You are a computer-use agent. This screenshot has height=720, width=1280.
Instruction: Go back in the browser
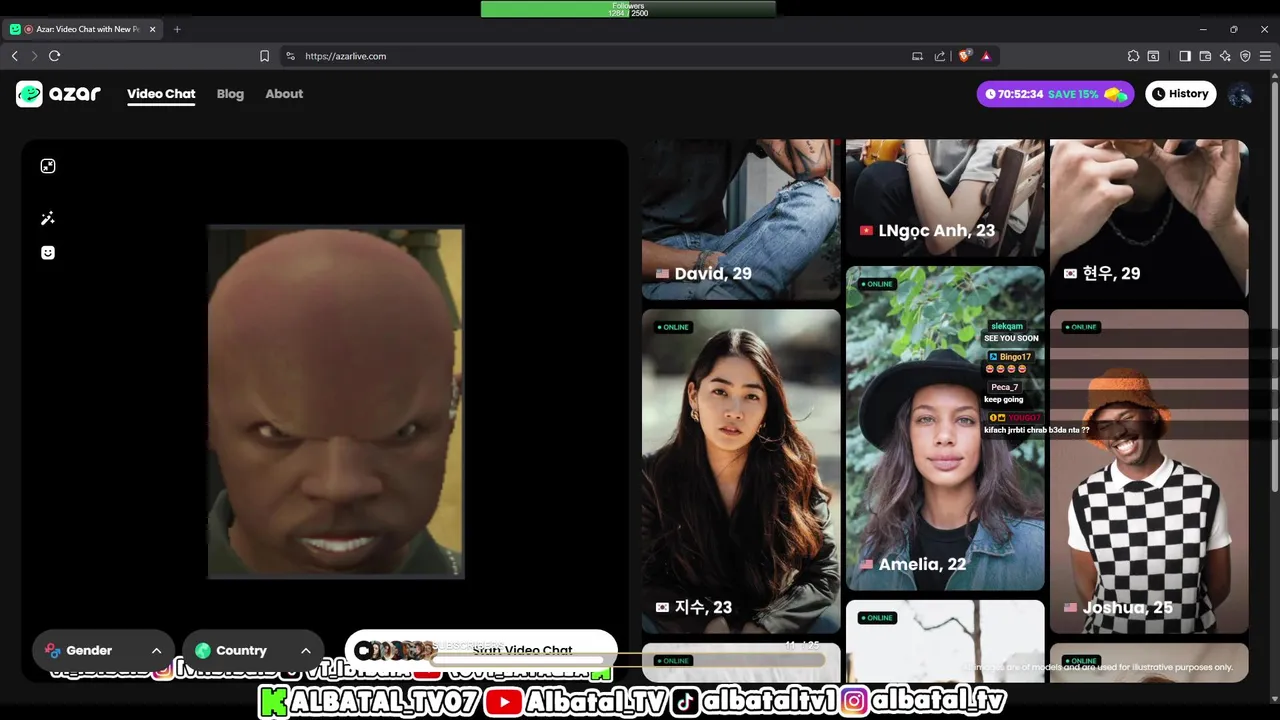[x=14, y=56]
